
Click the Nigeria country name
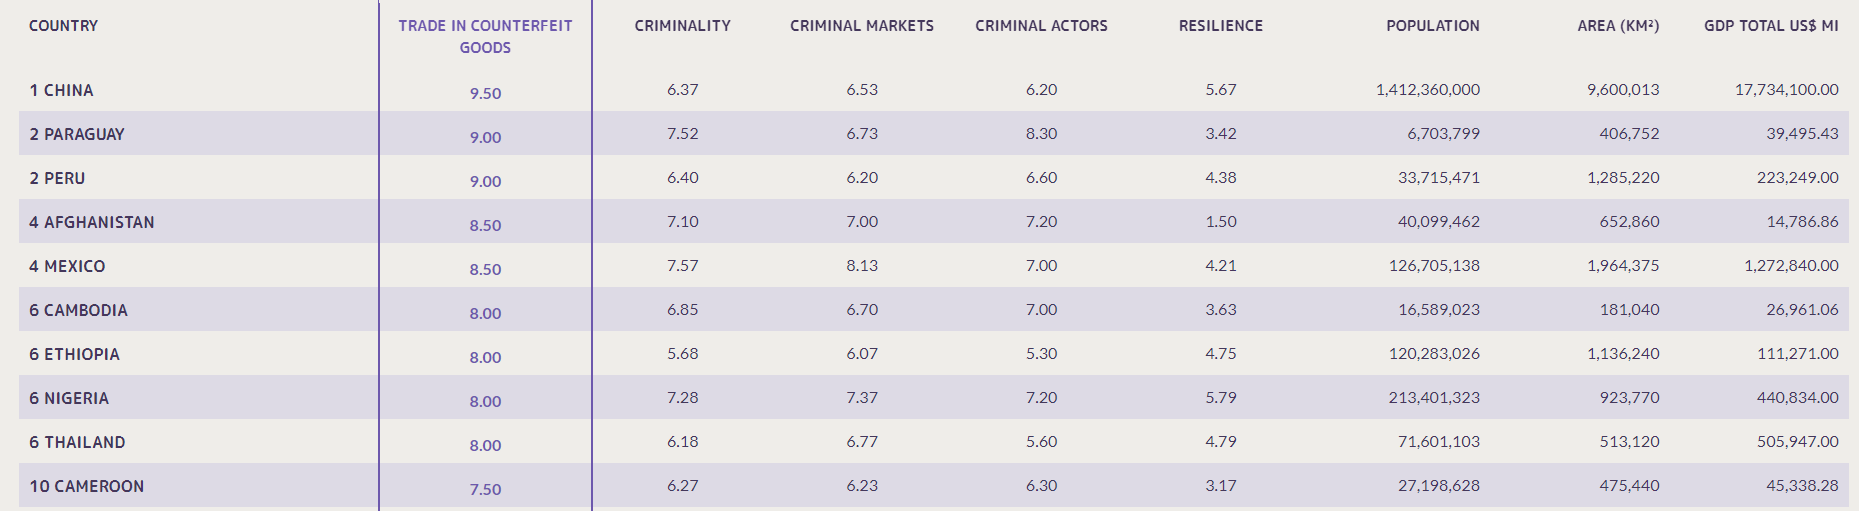click(76, 398)
